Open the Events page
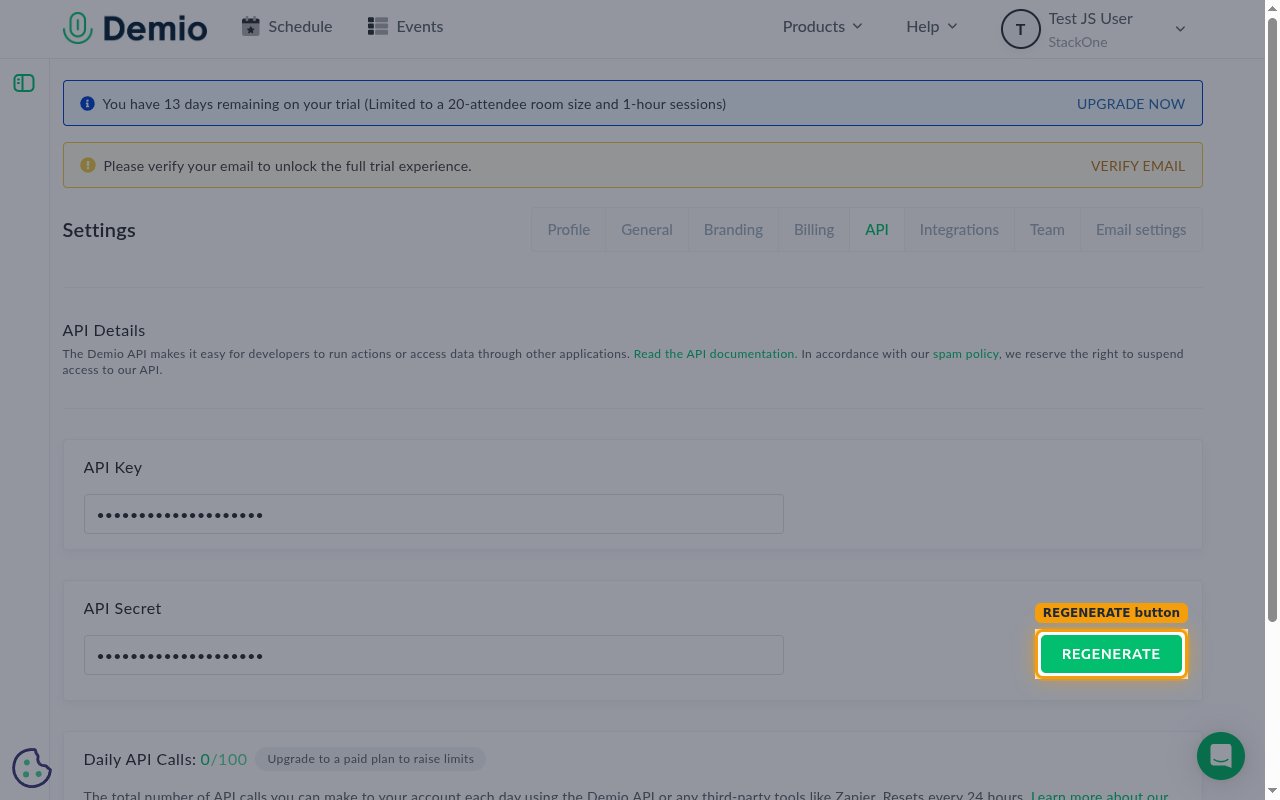 tap(405, 27)
